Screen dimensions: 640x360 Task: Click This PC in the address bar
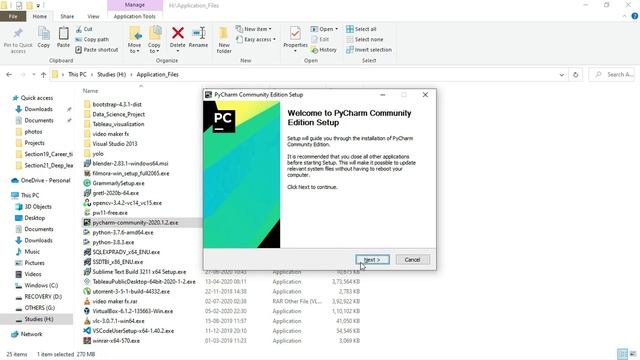(x=77, y=75)
